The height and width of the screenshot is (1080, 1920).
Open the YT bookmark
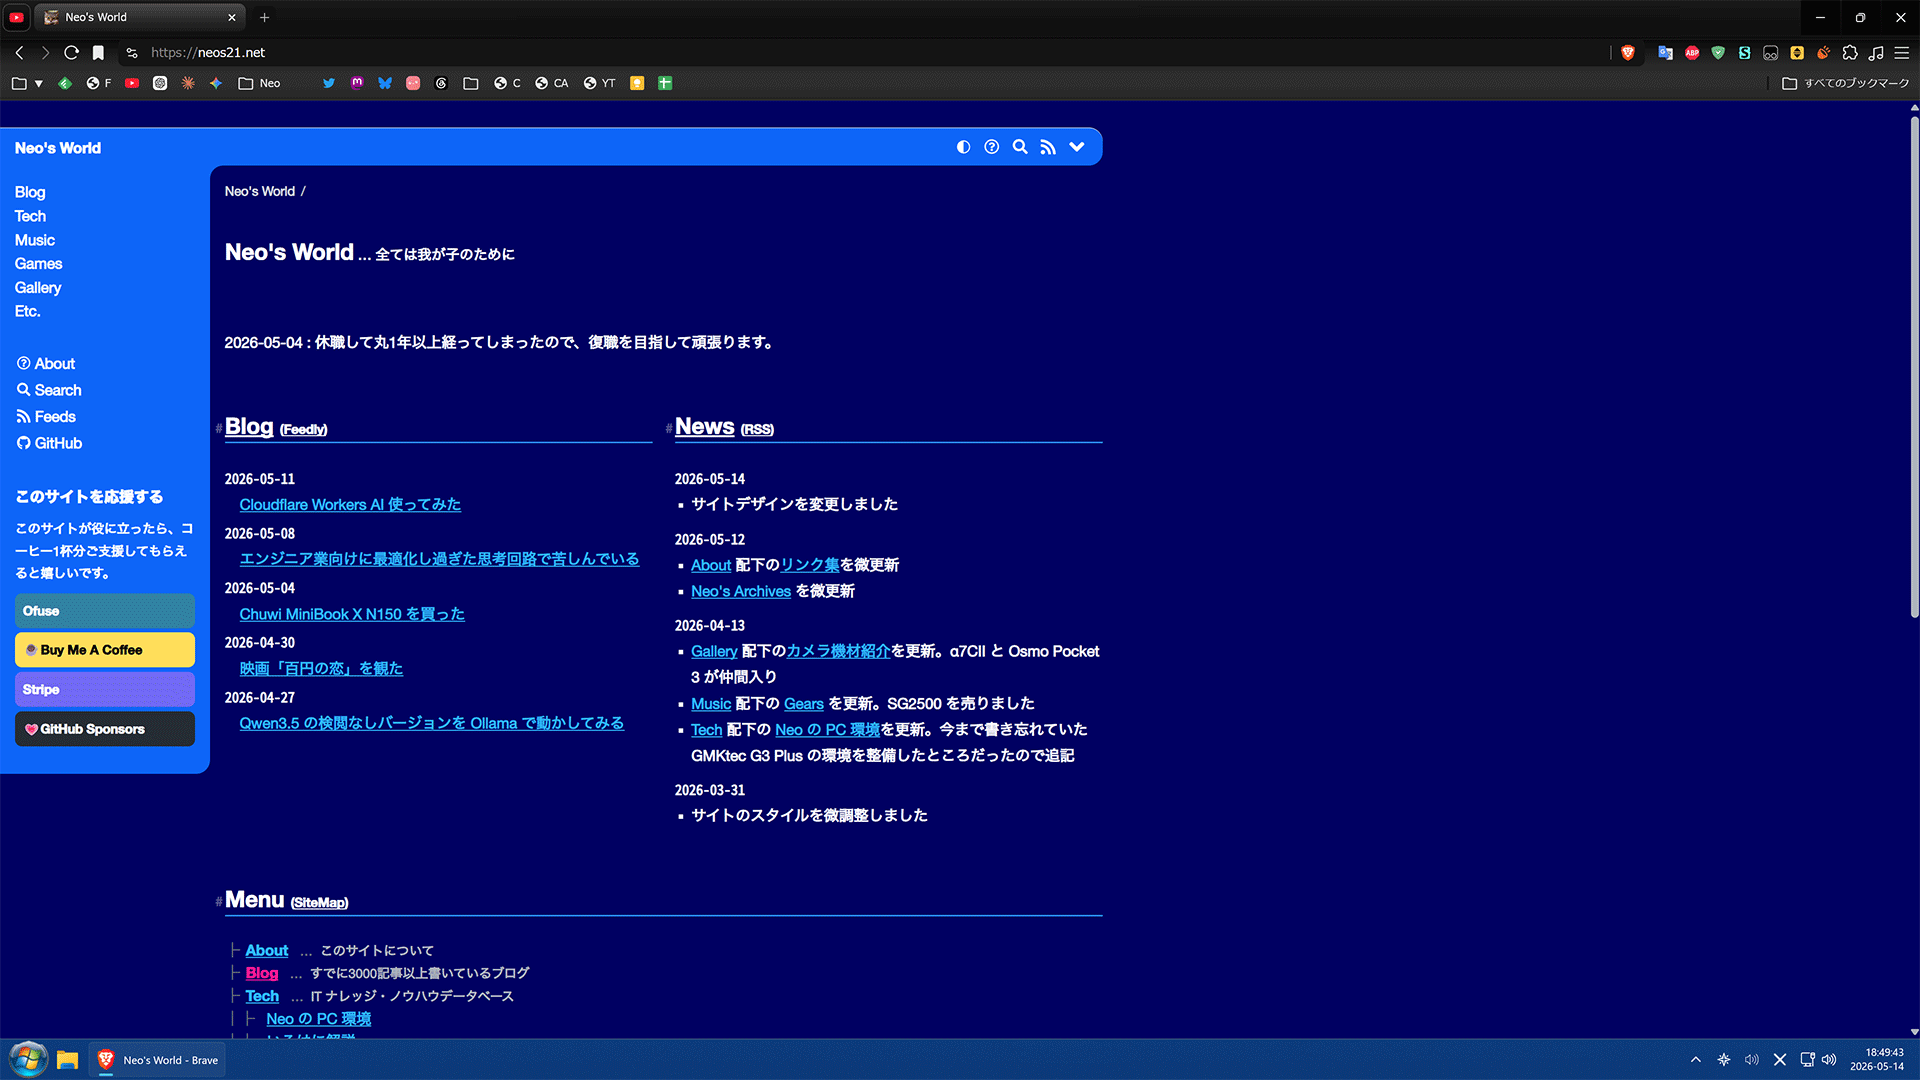[x=599, y=83]
